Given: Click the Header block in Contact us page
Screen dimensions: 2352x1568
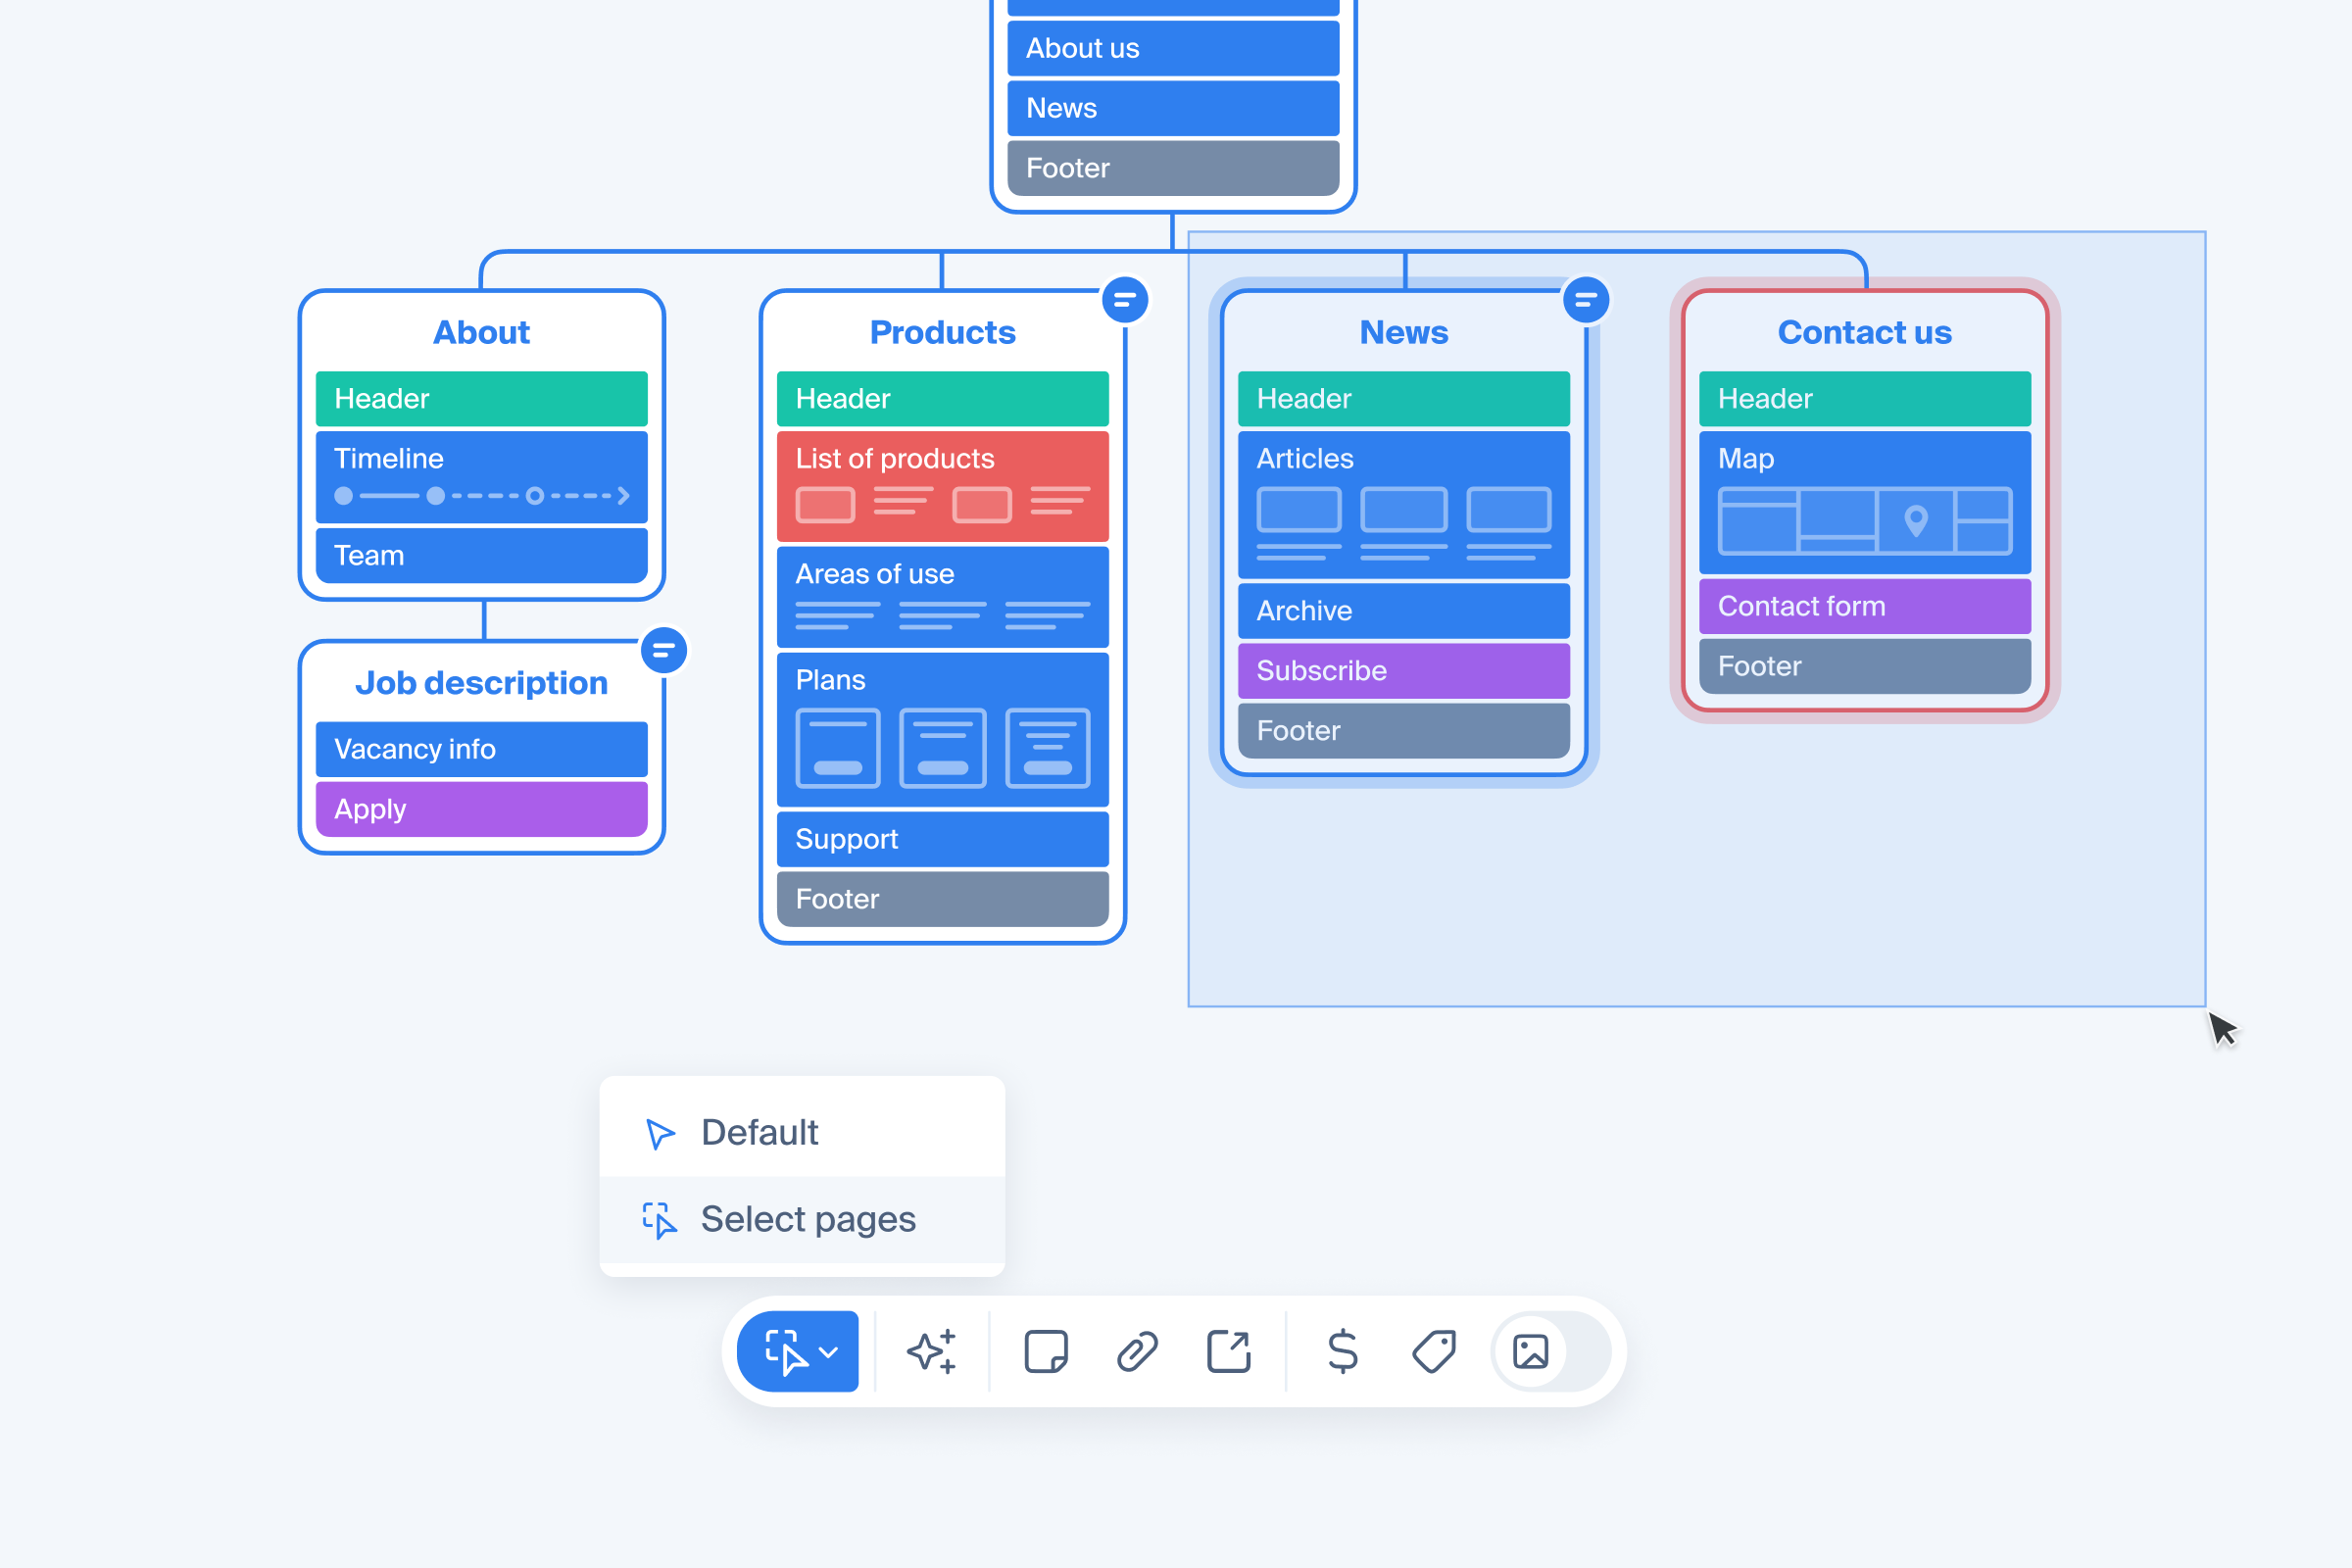Looking at the screenshot, I should (1864, 399).
